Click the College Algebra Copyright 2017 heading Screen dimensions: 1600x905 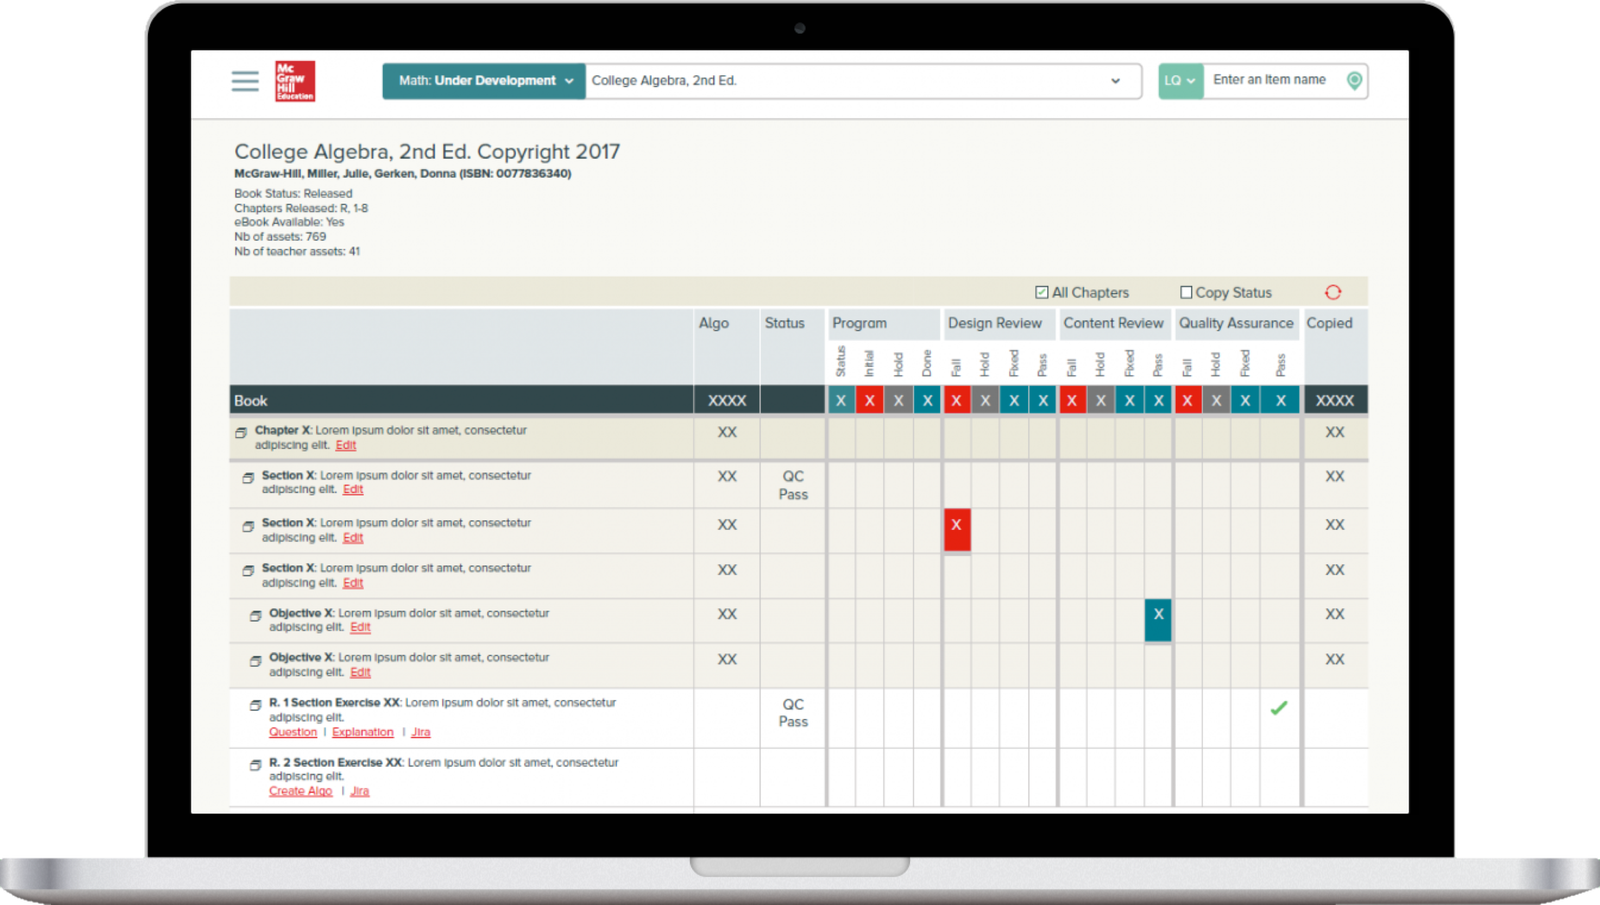427,152
